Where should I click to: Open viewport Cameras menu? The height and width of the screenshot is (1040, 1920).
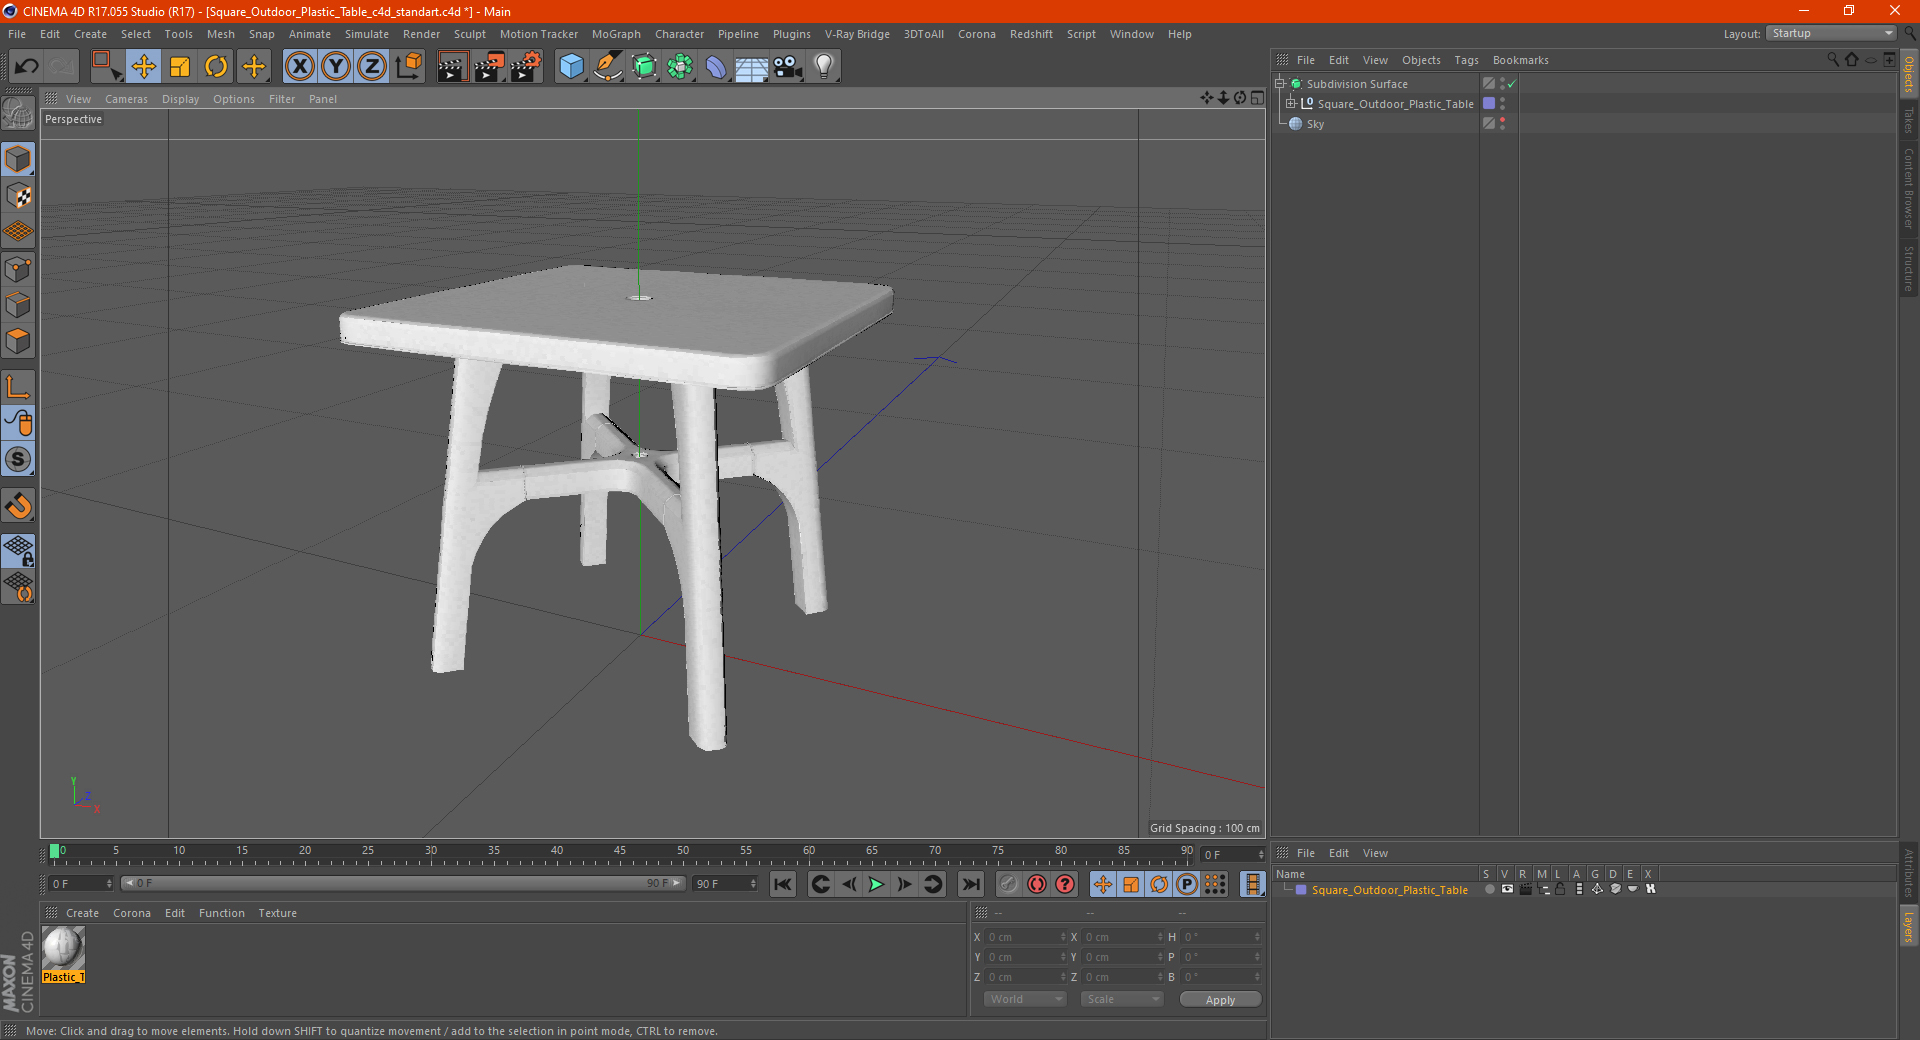click(126, 99)
